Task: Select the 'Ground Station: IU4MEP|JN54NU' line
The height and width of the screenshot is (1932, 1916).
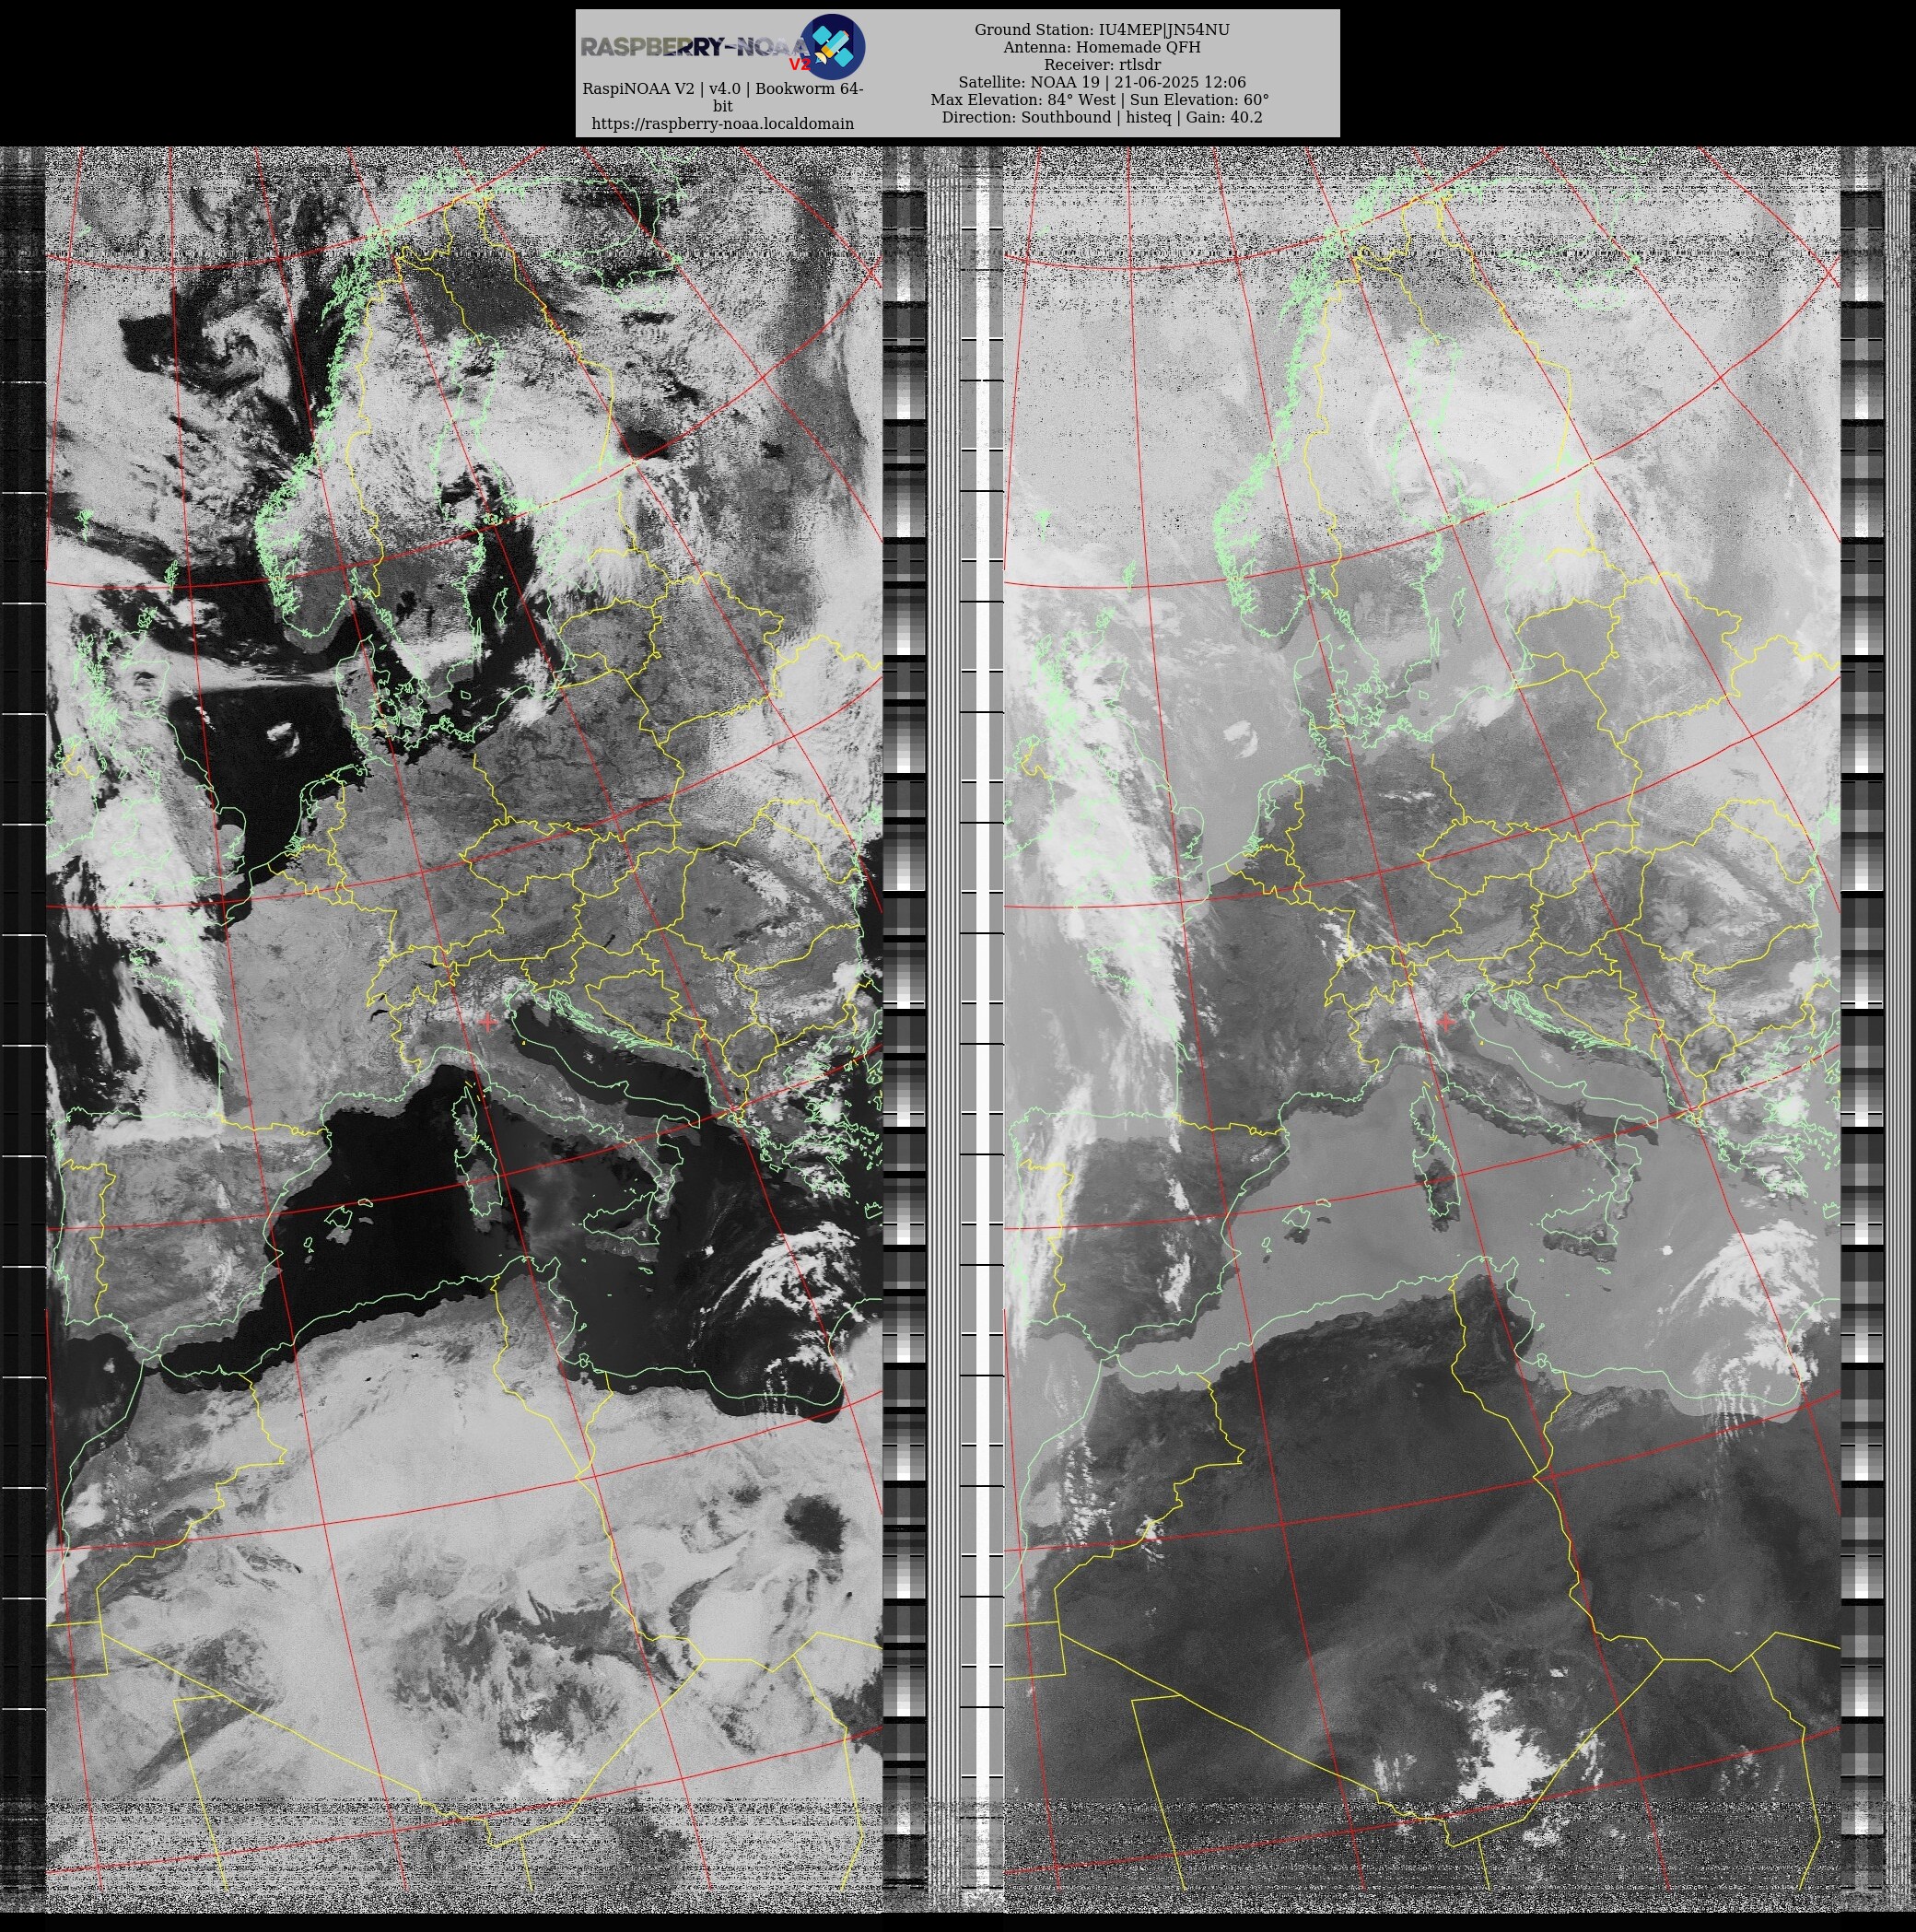Action: point(1101,30)
